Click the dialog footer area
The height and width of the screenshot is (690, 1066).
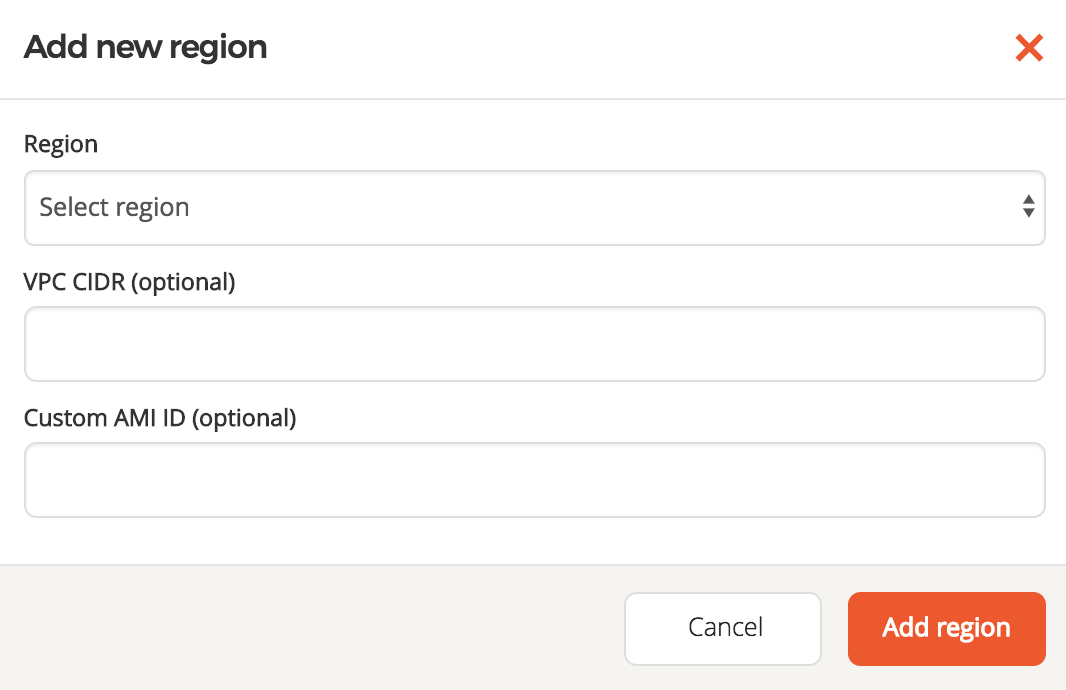300,628
